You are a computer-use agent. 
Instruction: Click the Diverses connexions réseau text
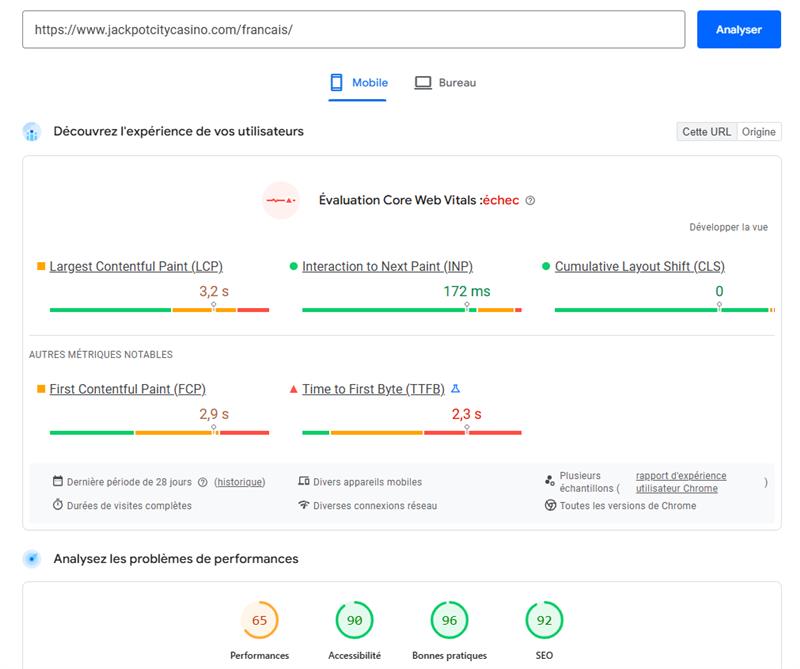click(x=375, y=506)
